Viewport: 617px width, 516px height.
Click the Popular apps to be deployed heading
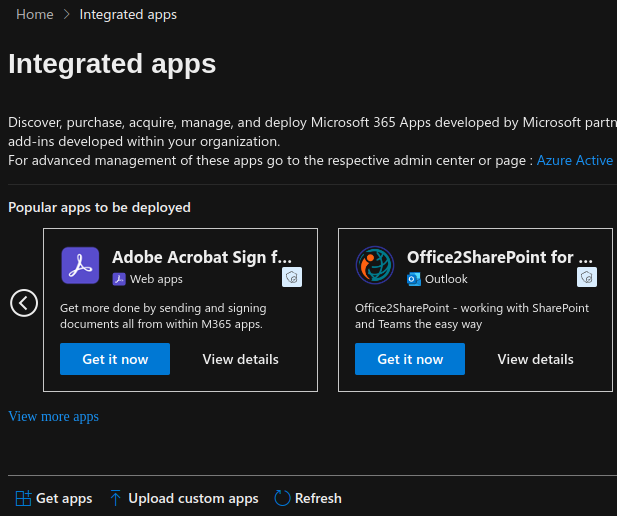coord(100,207)
